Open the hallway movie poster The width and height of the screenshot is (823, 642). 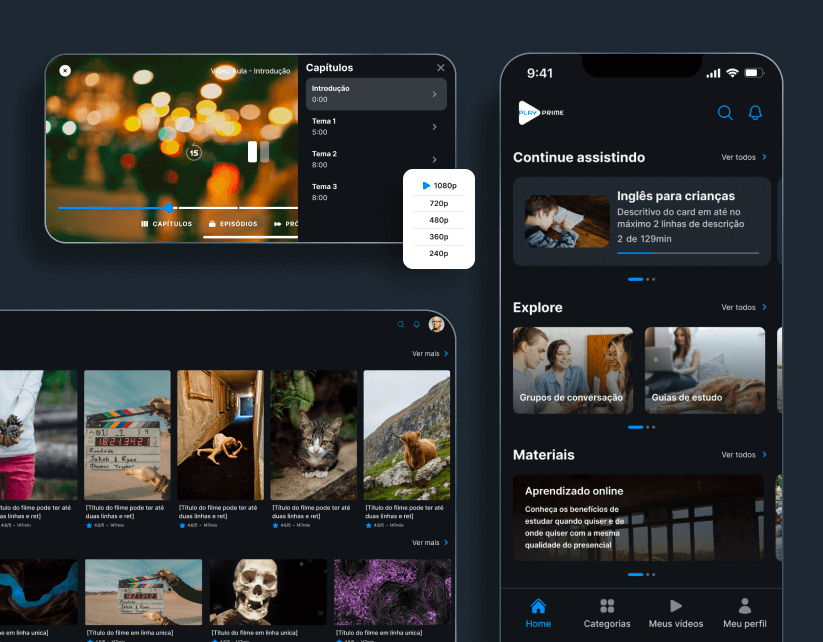pos(220,435)
